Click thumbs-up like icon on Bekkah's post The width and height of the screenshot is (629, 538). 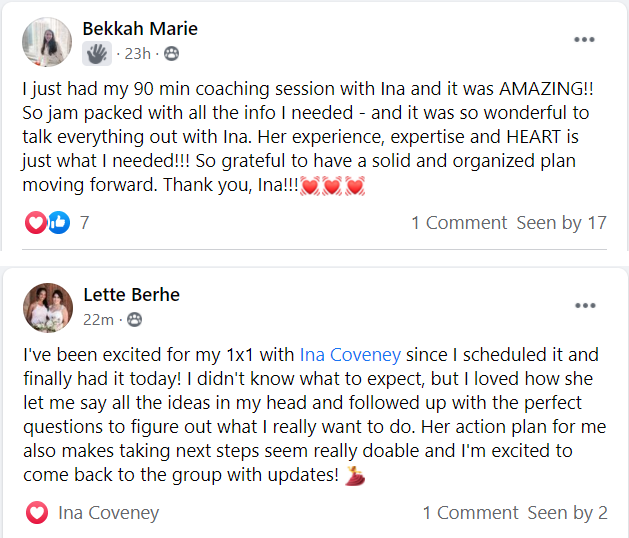58,222
